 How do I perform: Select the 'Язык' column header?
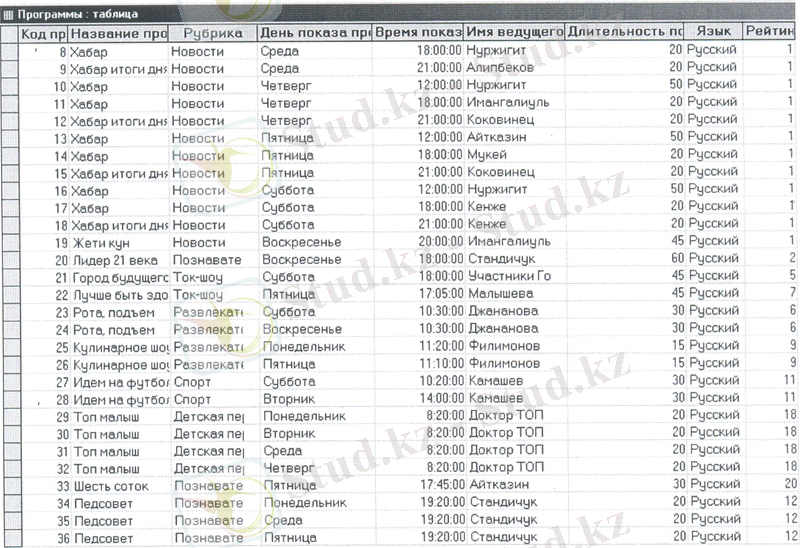coord(713,31)
